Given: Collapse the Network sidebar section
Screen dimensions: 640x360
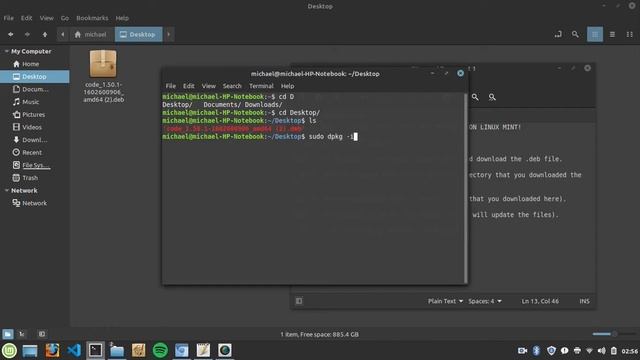Looking at the screenshot, I should (7, 191).
